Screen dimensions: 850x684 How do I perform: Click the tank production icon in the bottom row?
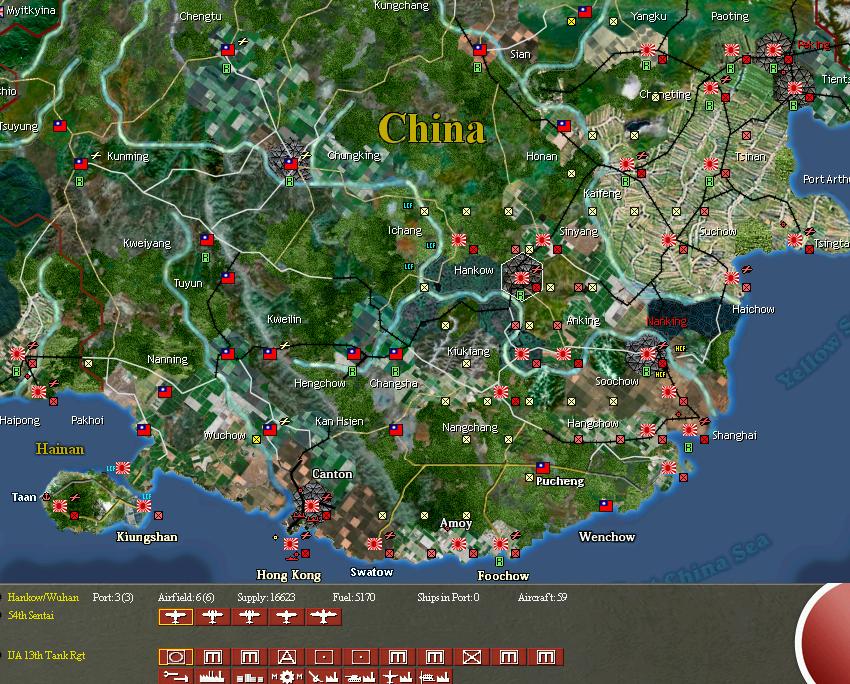click(358, 674)
